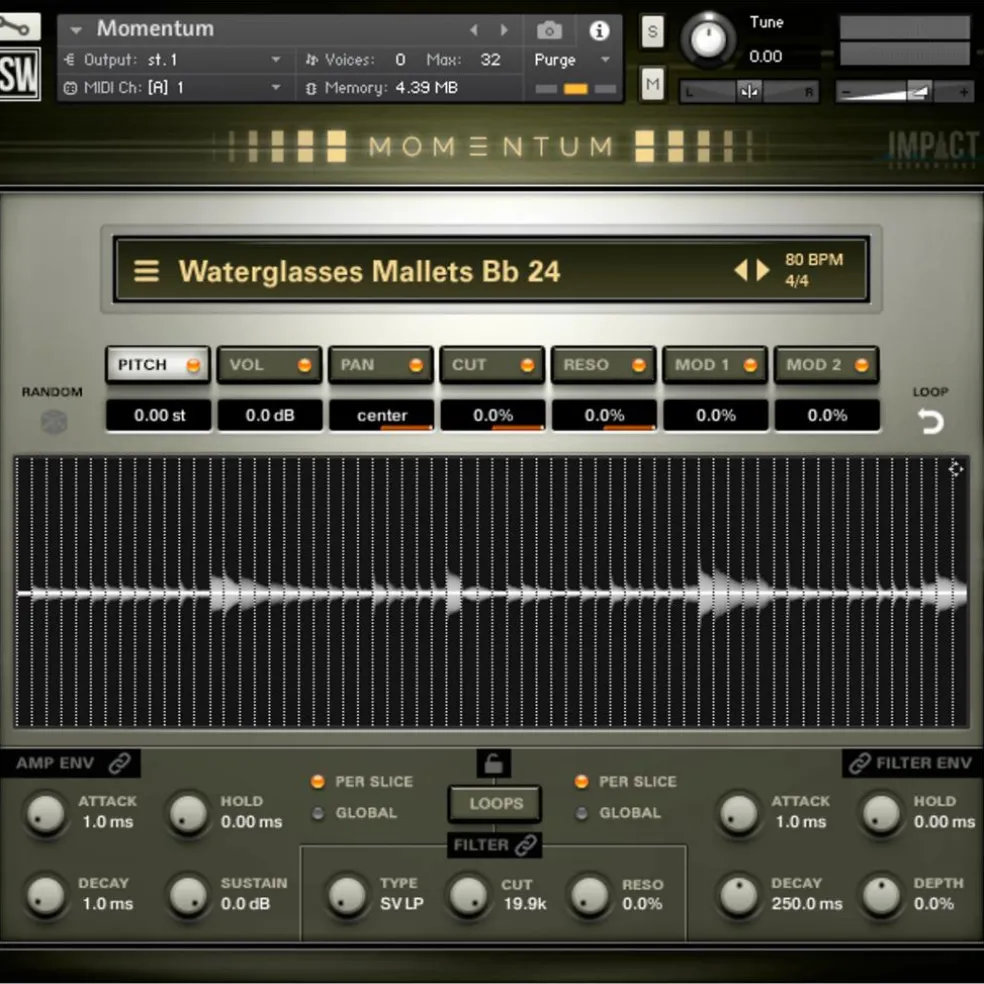This screenshot has width=984, height=984.
Task: Select the VOL tab
Action: 269,365
